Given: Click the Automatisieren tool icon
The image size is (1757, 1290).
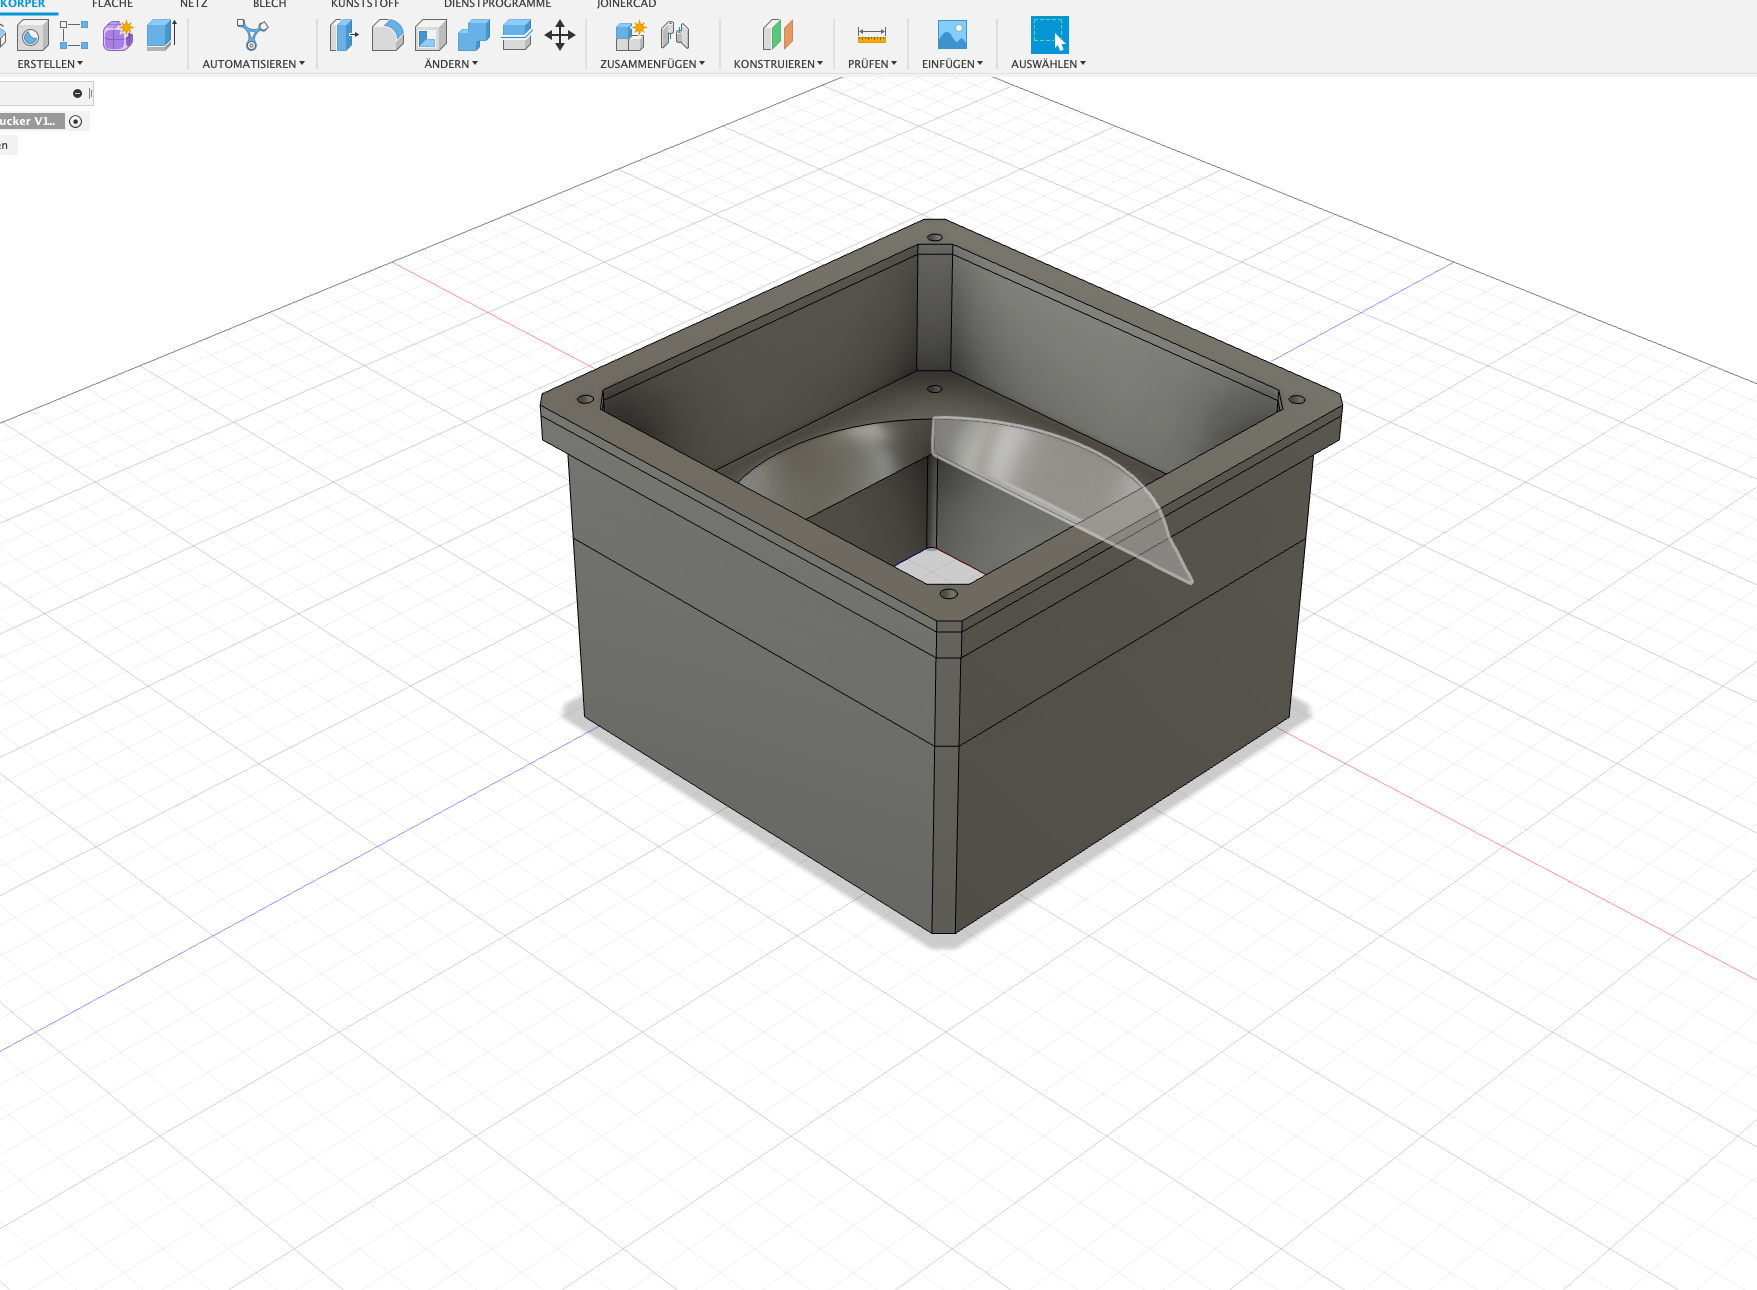Looking at the screenshot, I should click(251, 36).
